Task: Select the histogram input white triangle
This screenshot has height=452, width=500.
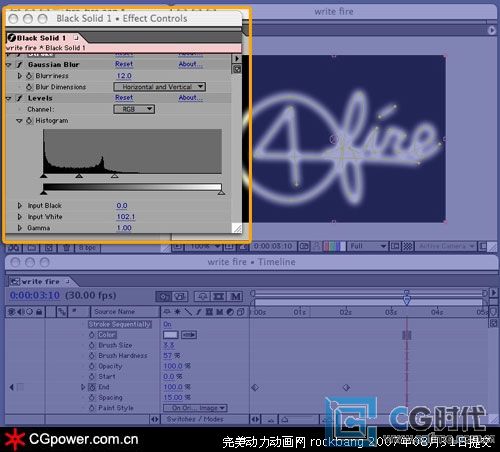Action: 114,175
